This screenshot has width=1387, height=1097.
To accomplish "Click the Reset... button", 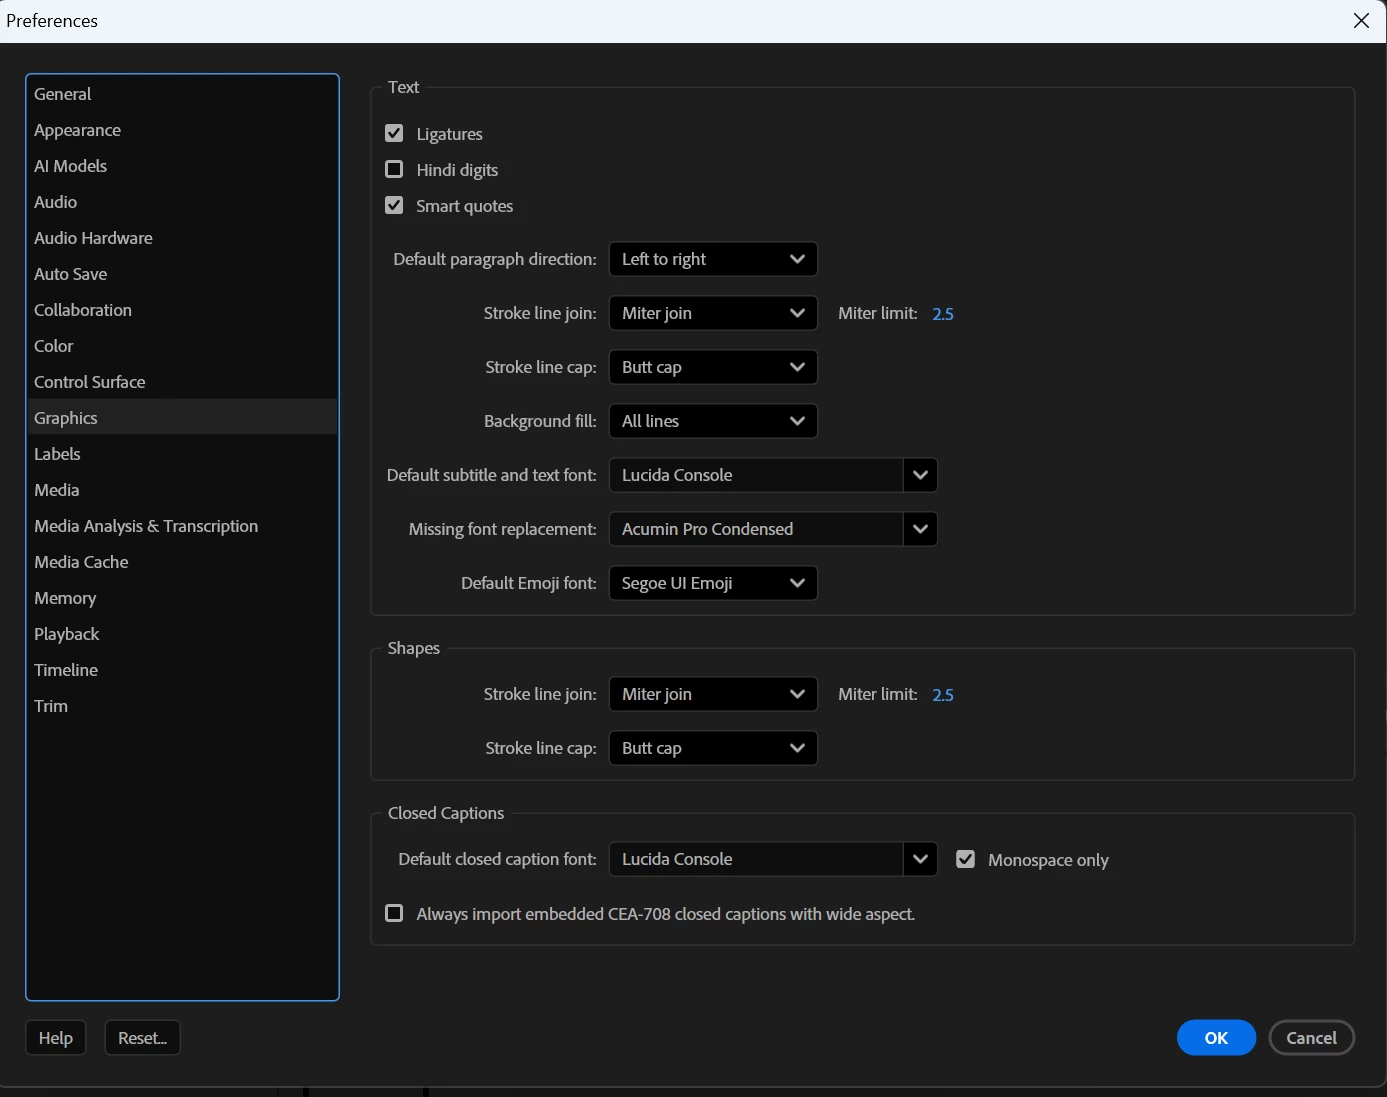I will point(142,1038).
